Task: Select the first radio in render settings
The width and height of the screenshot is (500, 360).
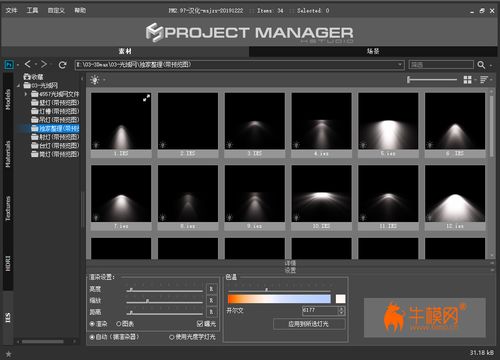Action: [92, 324]
